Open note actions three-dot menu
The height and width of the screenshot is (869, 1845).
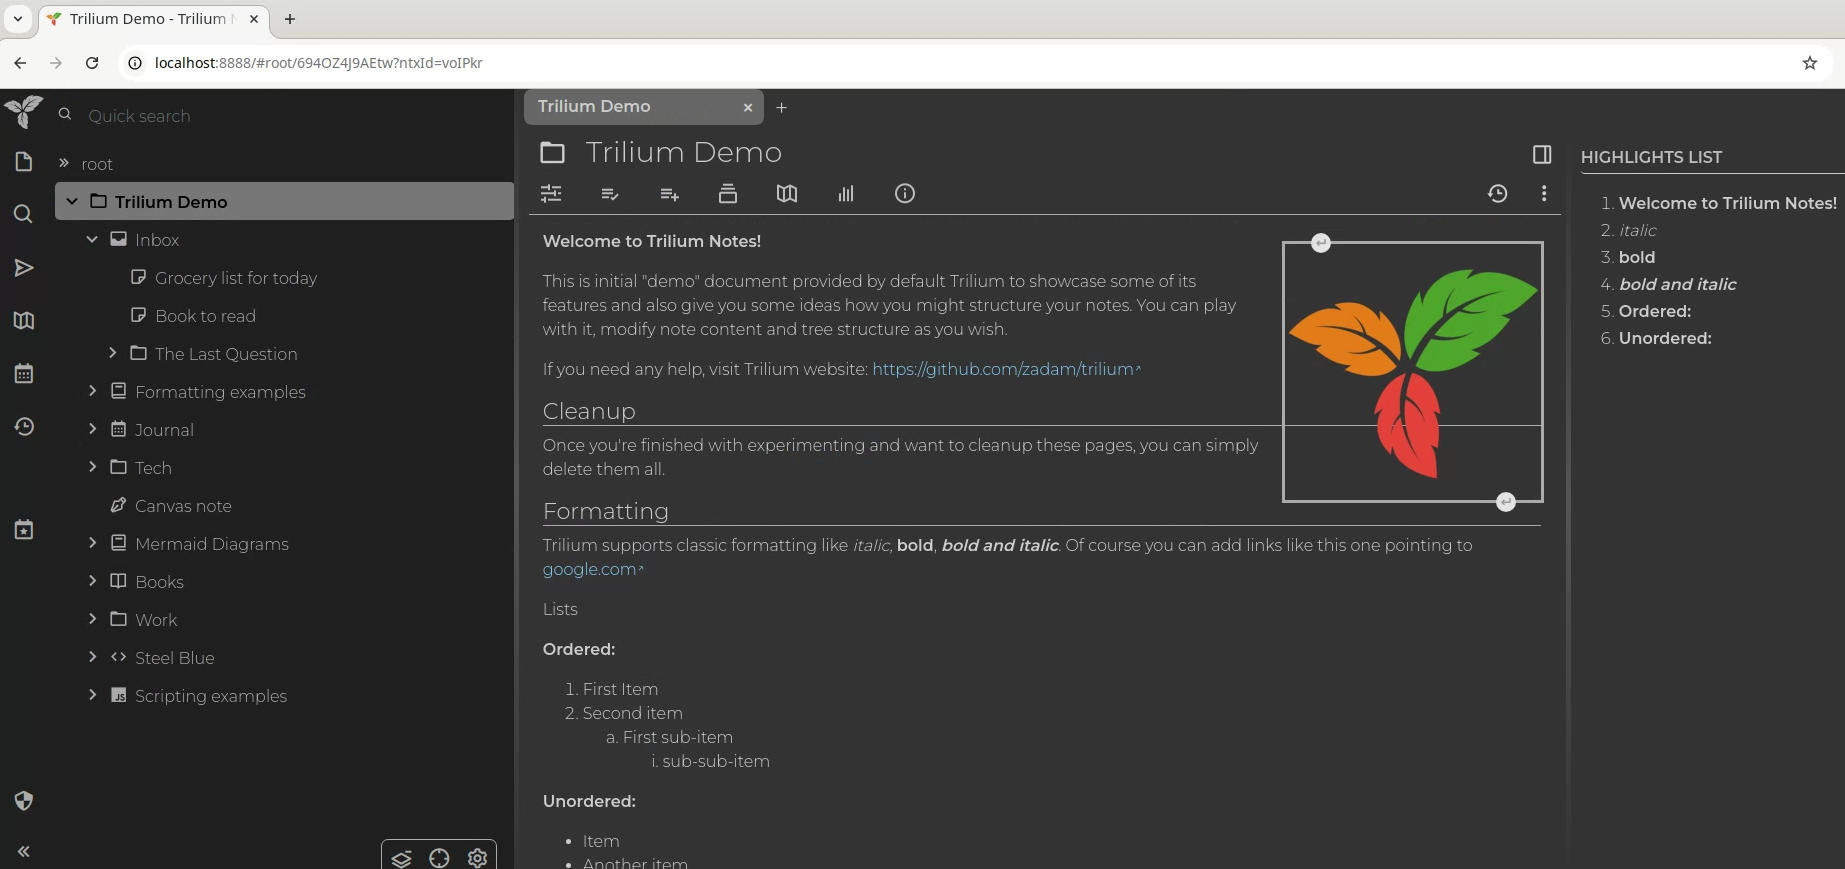(1544, 194)
